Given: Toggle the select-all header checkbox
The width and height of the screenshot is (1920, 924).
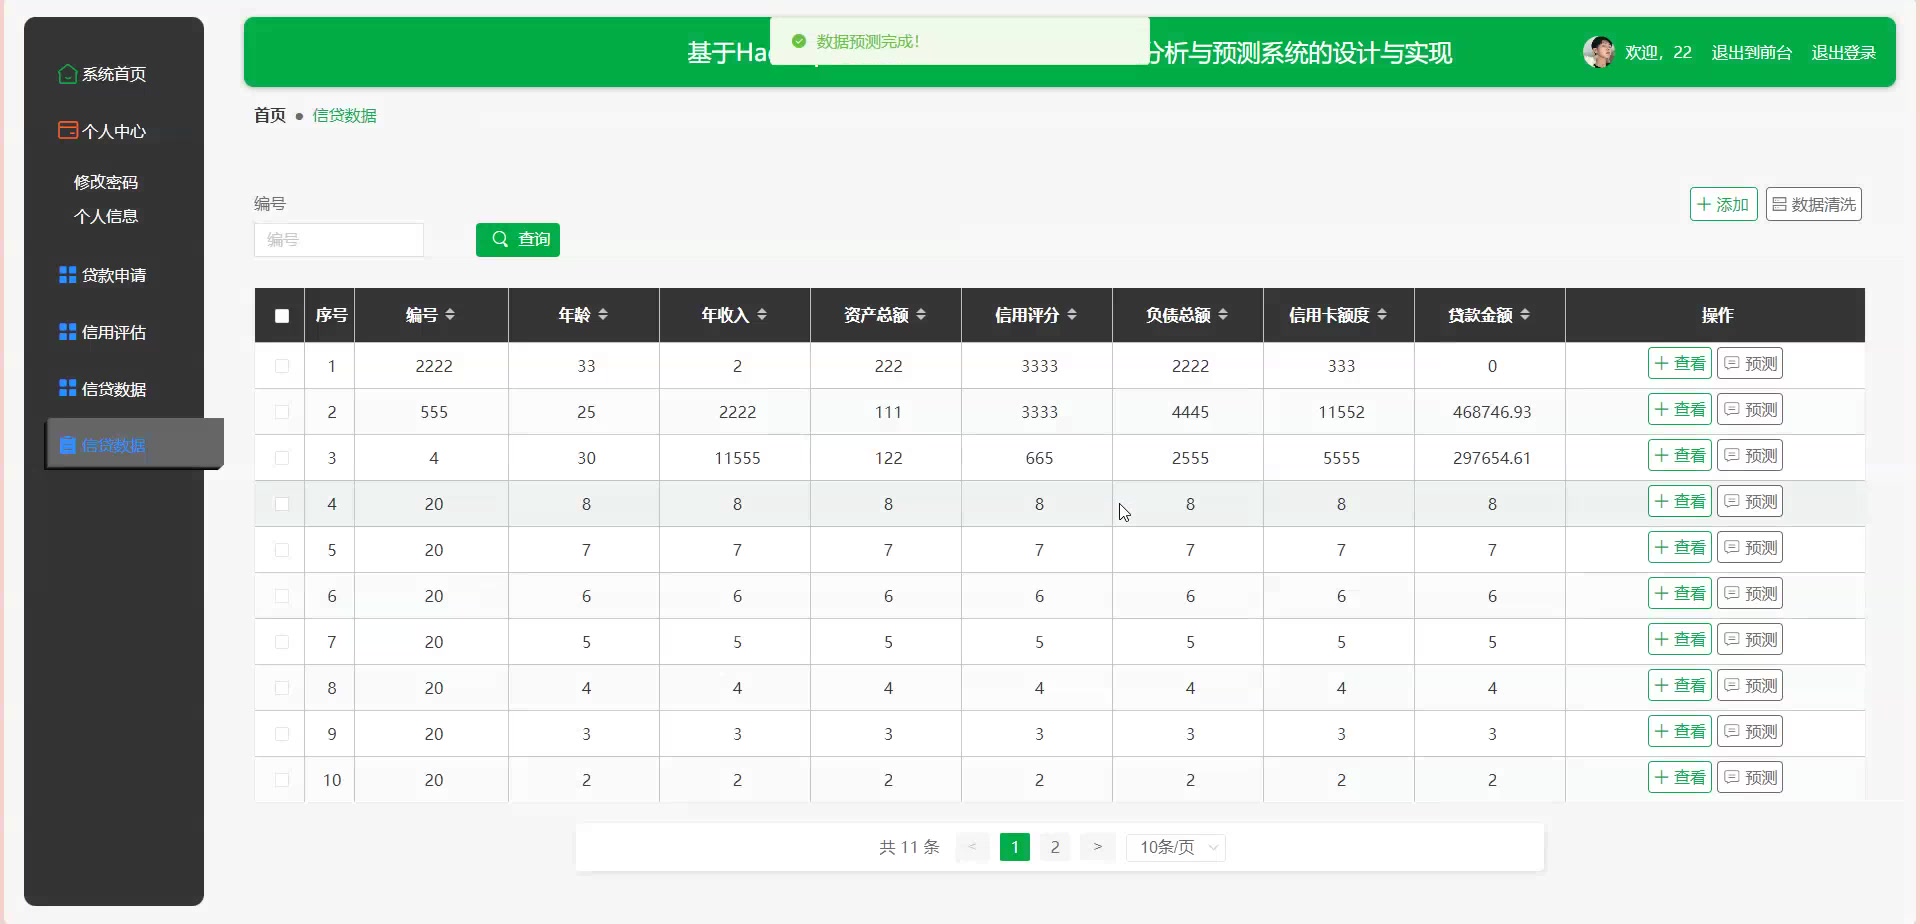Looking at the screenshot, I should pos(282,316).
